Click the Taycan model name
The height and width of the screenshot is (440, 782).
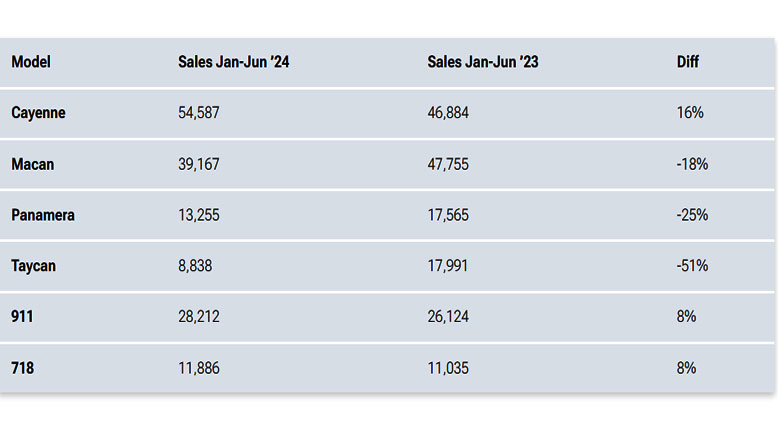tap(35, 266)
